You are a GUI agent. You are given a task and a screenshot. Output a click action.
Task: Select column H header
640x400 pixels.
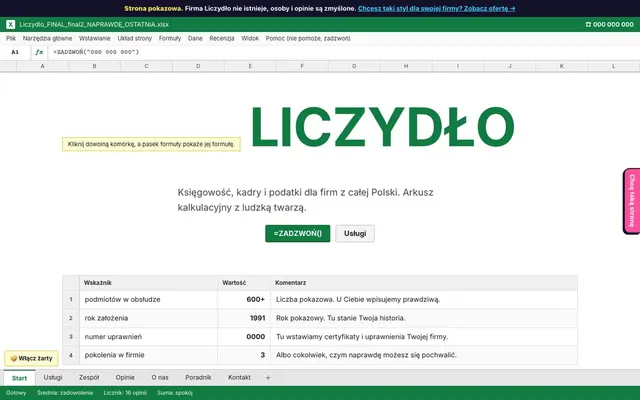click(406, 66)
